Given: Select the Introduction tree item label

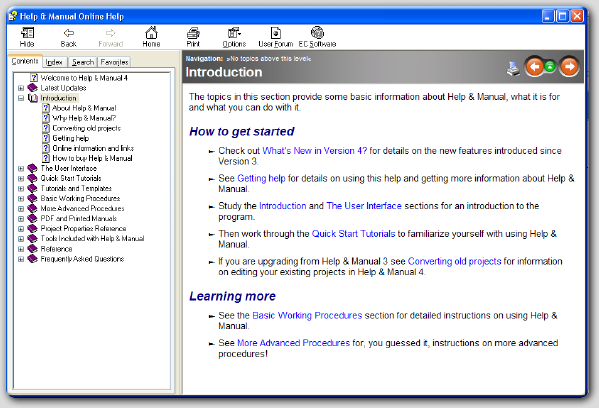Looking at the screenshot, I should click(x=58, y=98).
